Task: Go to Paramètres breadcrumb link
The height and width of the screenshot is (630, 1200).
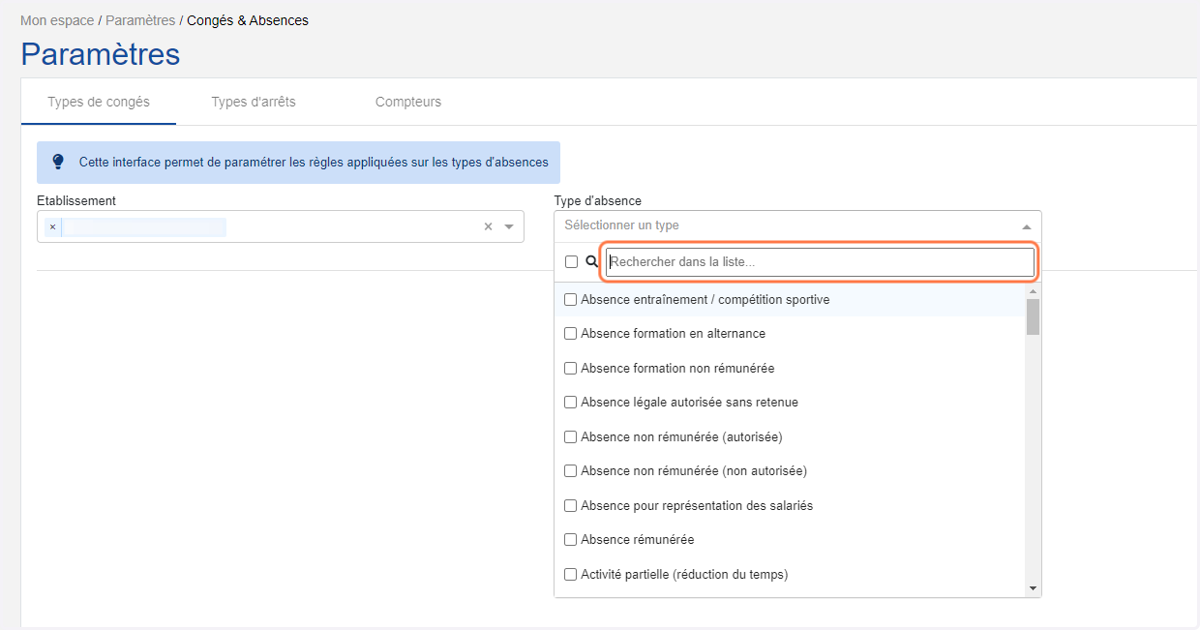Action: coord(140,20)
